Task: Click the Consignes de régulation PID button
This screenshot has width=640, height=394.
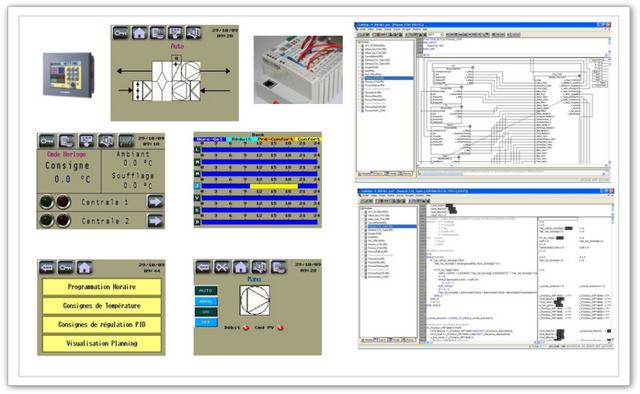Action: (x=102, y=325)
